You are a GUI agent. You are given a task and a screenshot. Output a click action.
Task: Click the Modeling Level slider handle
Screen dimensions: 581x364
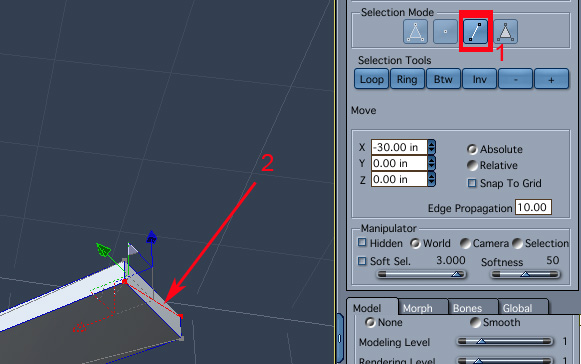(481, 341)
